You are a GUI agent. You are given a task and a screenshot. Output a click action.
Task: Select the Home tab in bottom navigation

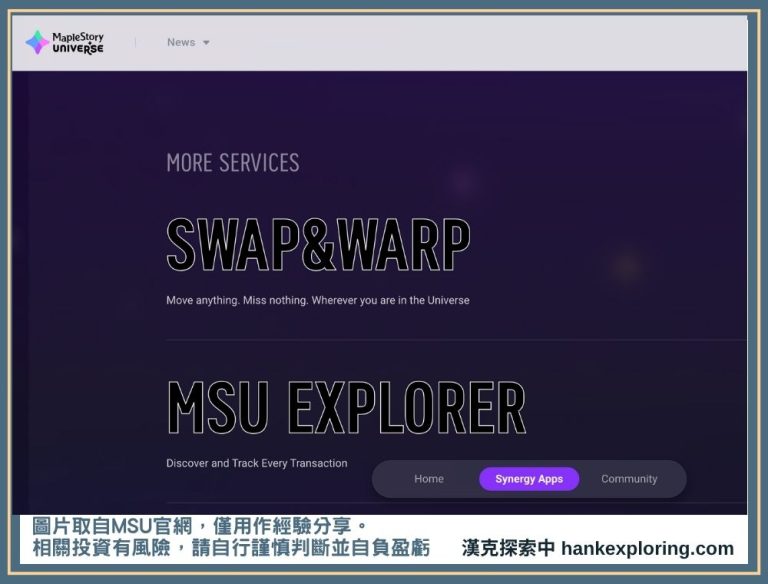428,479
